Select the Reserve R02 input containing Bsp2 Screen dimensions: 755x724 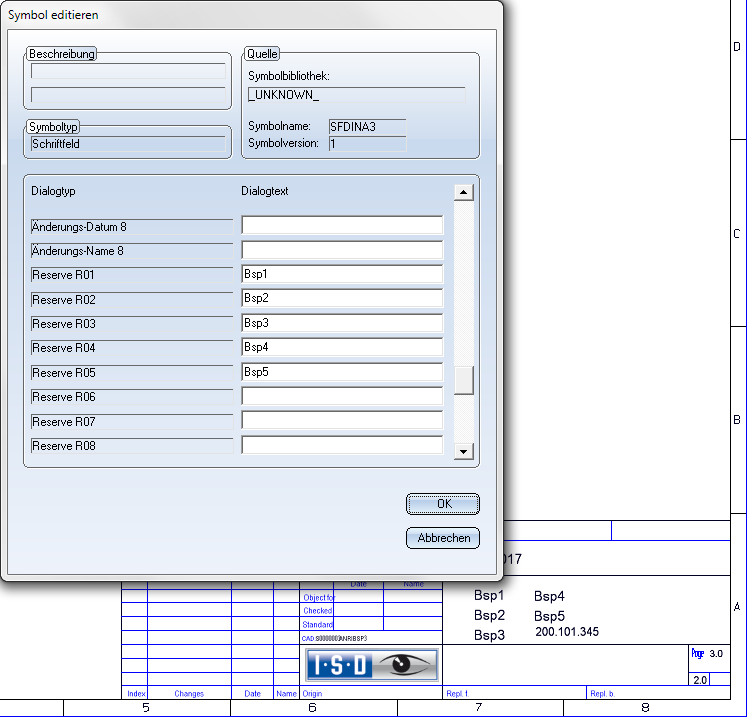[342, 298]
